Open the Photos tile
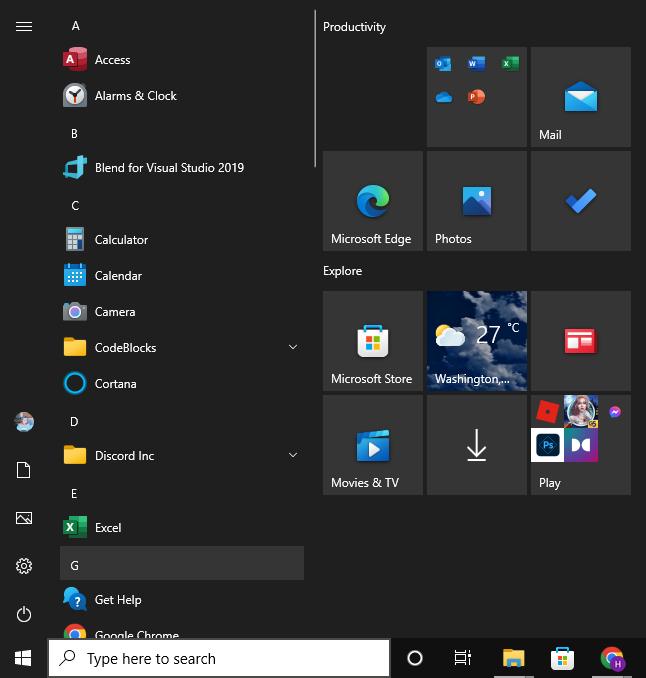 [477, 201]
